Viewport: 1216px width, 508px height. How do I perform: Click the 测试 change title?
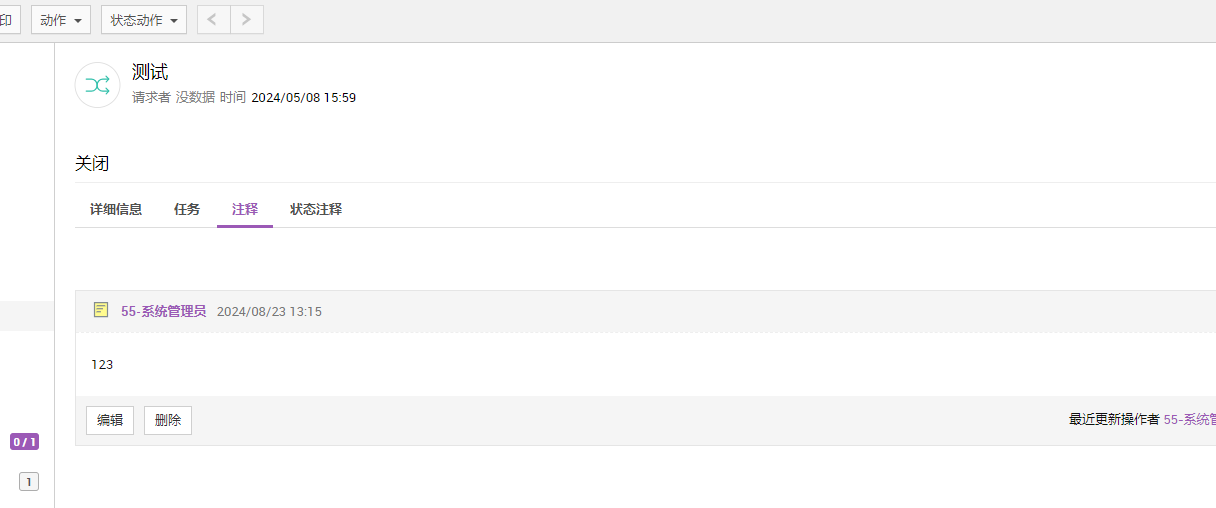tap(150, 72)
